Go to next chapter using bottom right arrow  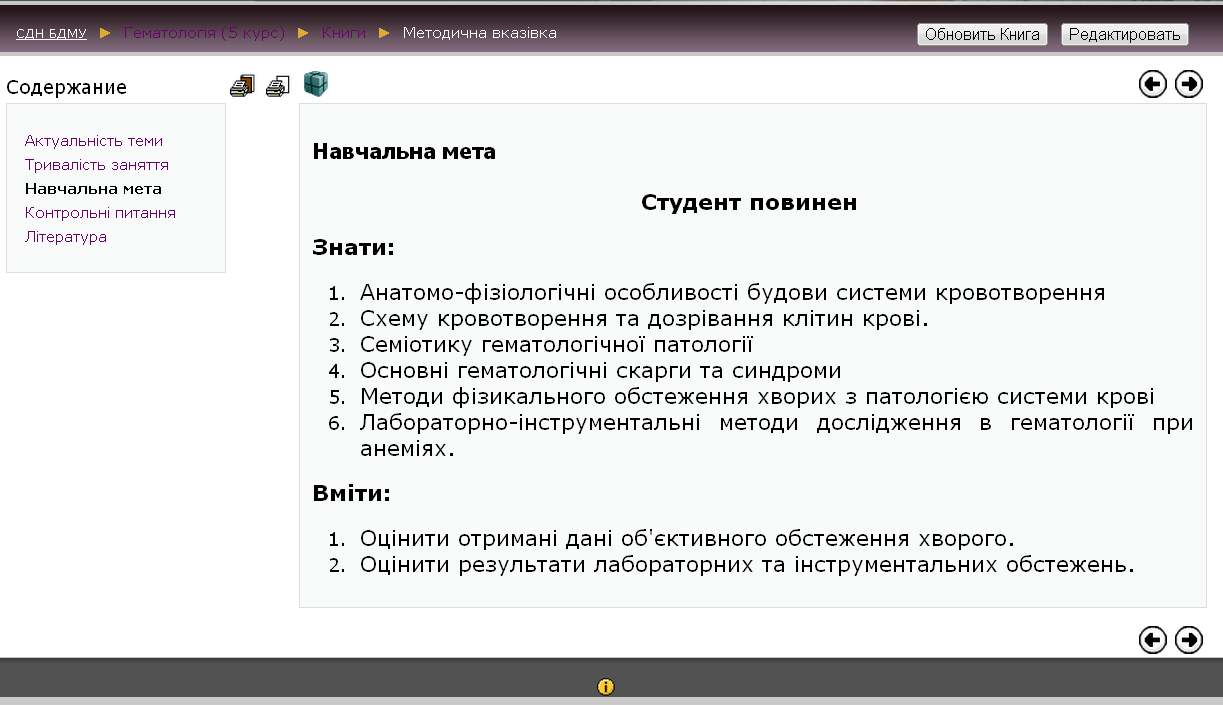coord(1189,639)
